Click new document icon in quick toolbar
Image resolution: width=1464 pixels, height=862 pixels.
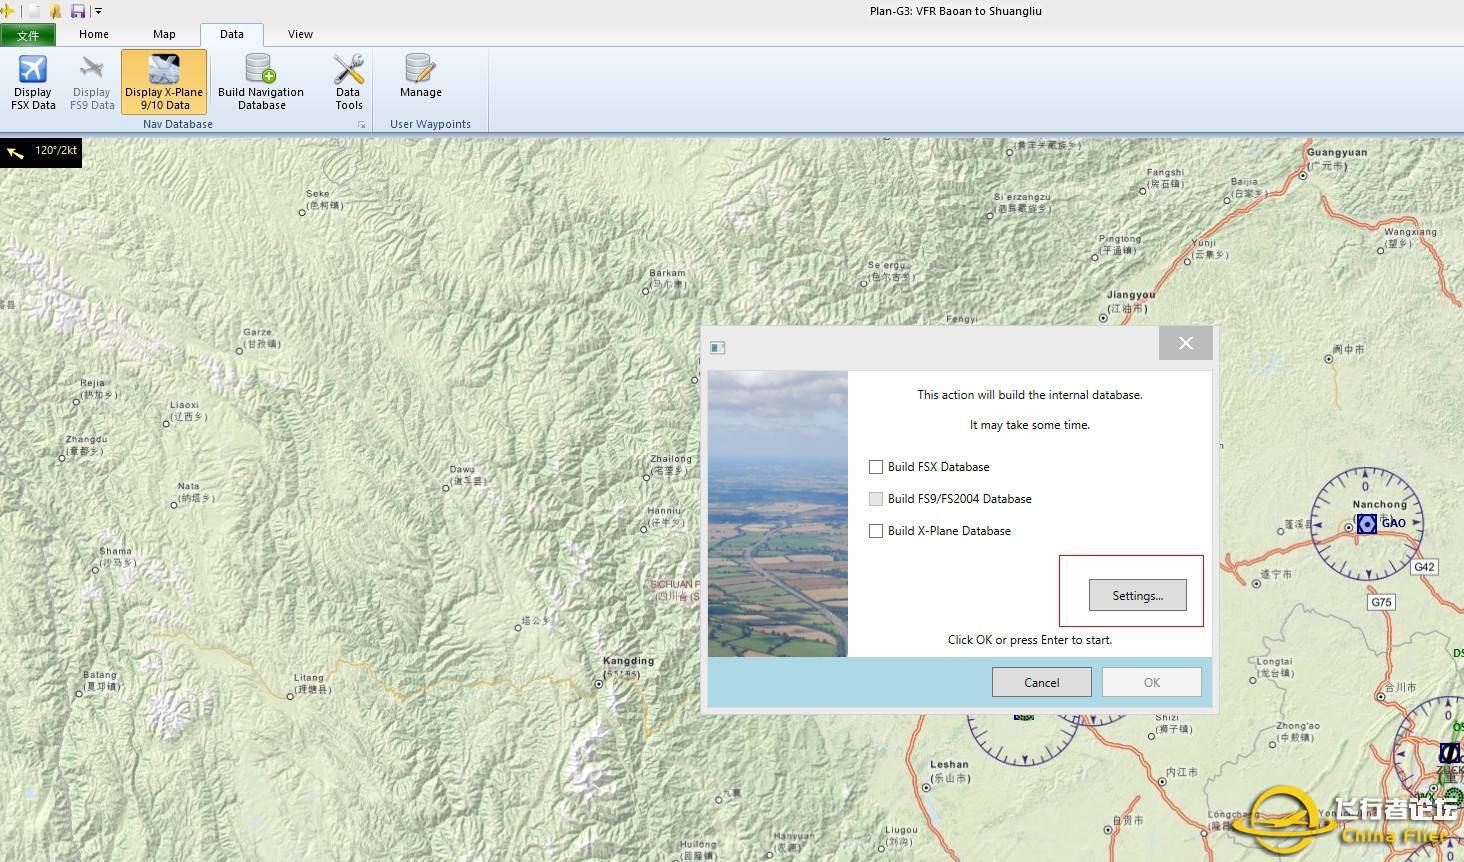pyautogui.click(x=35, y=11)
